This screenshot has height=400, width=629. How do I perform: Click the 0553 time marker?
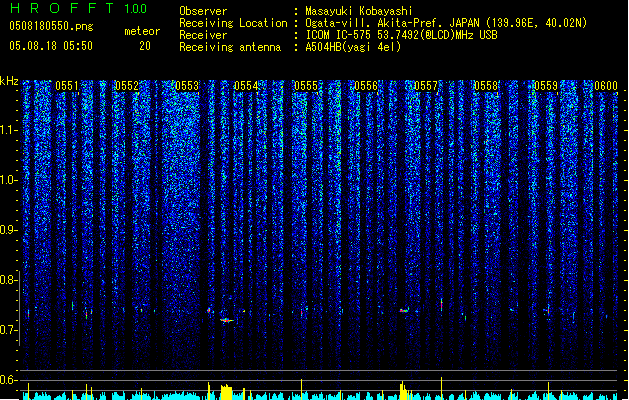pyautogui.click(x=187, y=86)
